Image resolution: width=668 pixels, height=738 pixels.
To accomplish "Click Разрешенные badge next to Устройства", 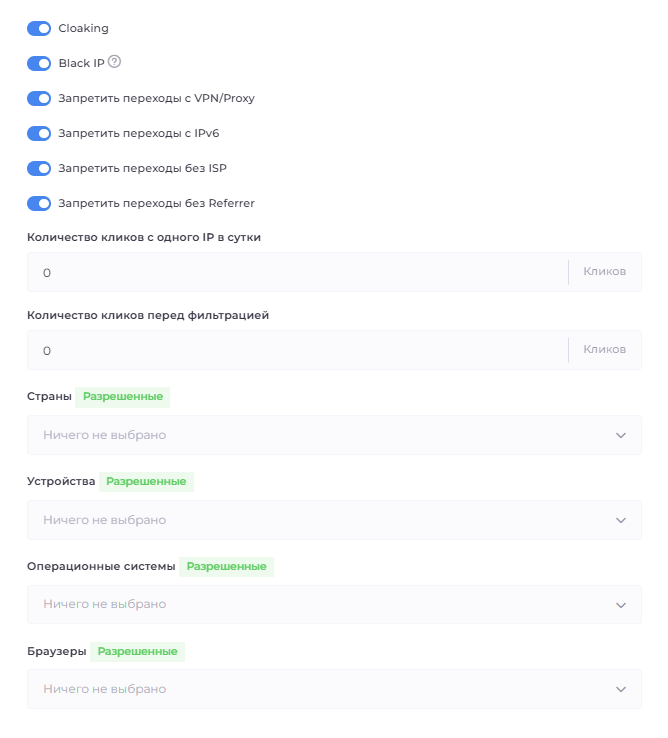I will coord(146,481).
